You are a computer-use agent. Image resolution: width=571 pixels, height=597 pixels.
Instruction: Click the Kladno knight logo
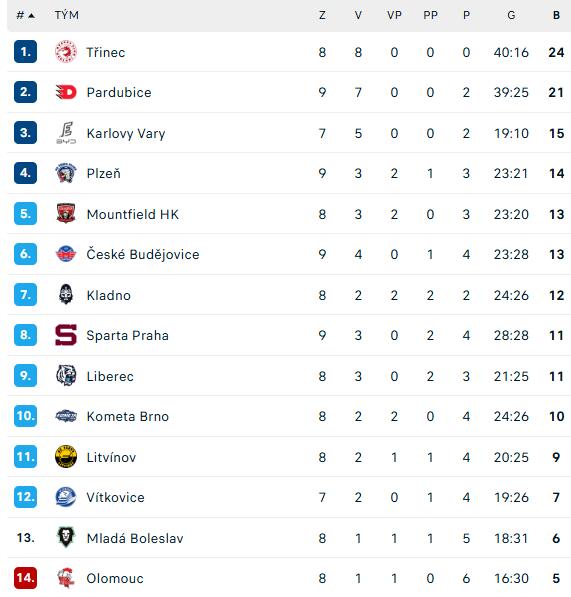(65, 294)
